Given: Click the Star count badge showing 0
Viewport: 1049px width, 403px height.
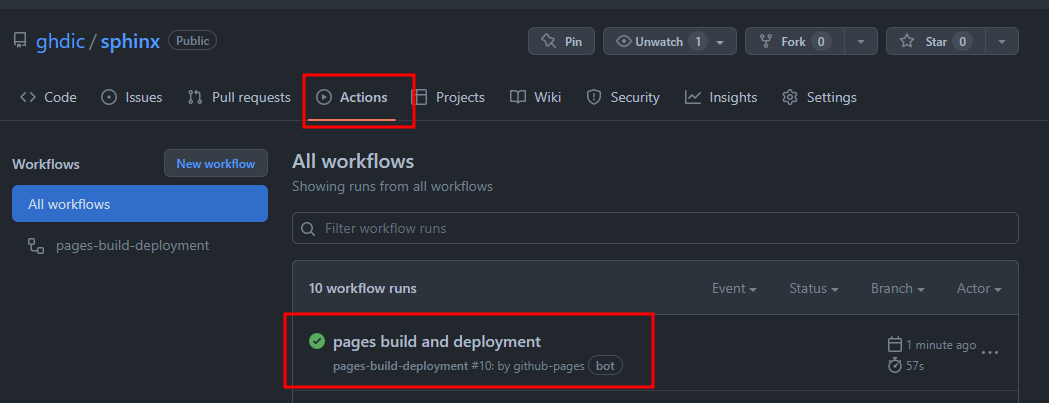Looking at the screenshot, I should 962,42.
